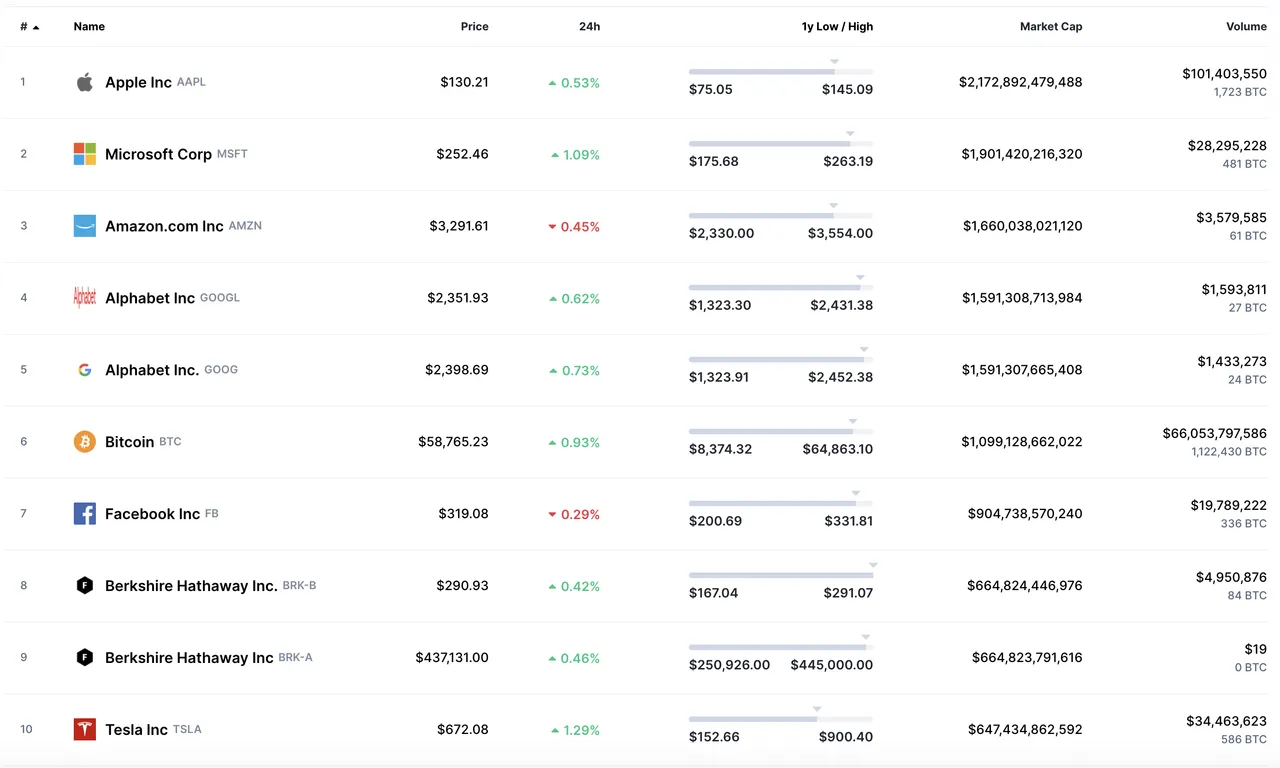
Task: Open the Facebook Inc name link
Action: (x=152, y=514)
